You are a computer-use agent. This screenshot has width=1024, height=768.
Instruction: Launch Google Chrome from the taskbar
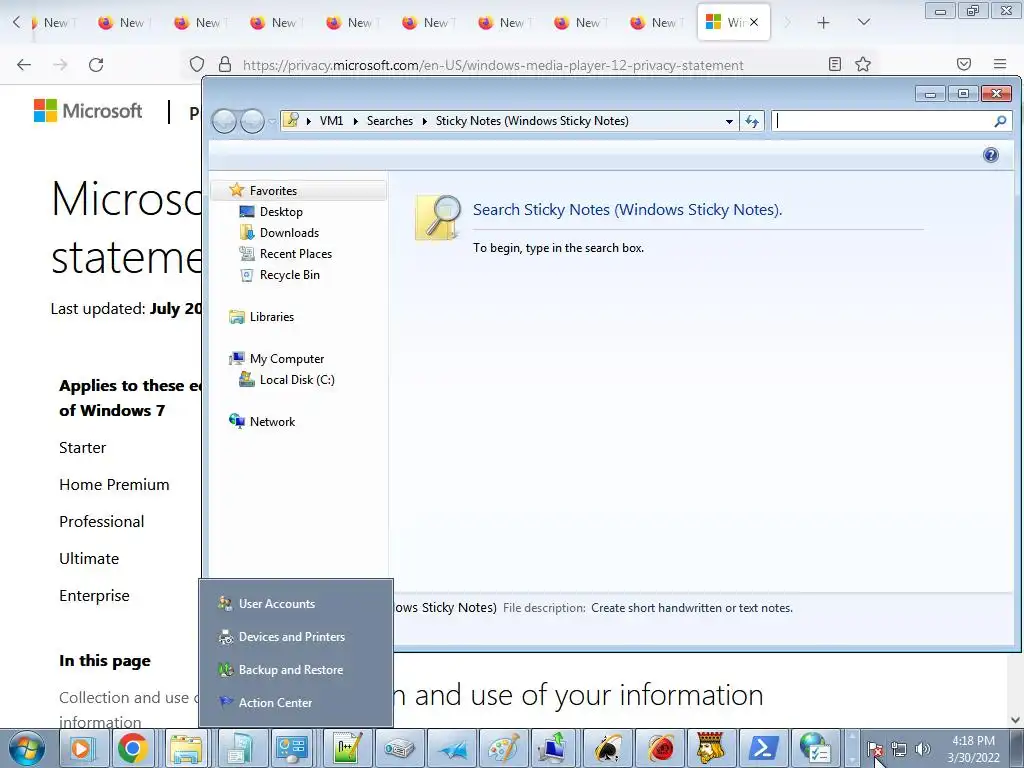pyautogui.click(x=133, y=748)
